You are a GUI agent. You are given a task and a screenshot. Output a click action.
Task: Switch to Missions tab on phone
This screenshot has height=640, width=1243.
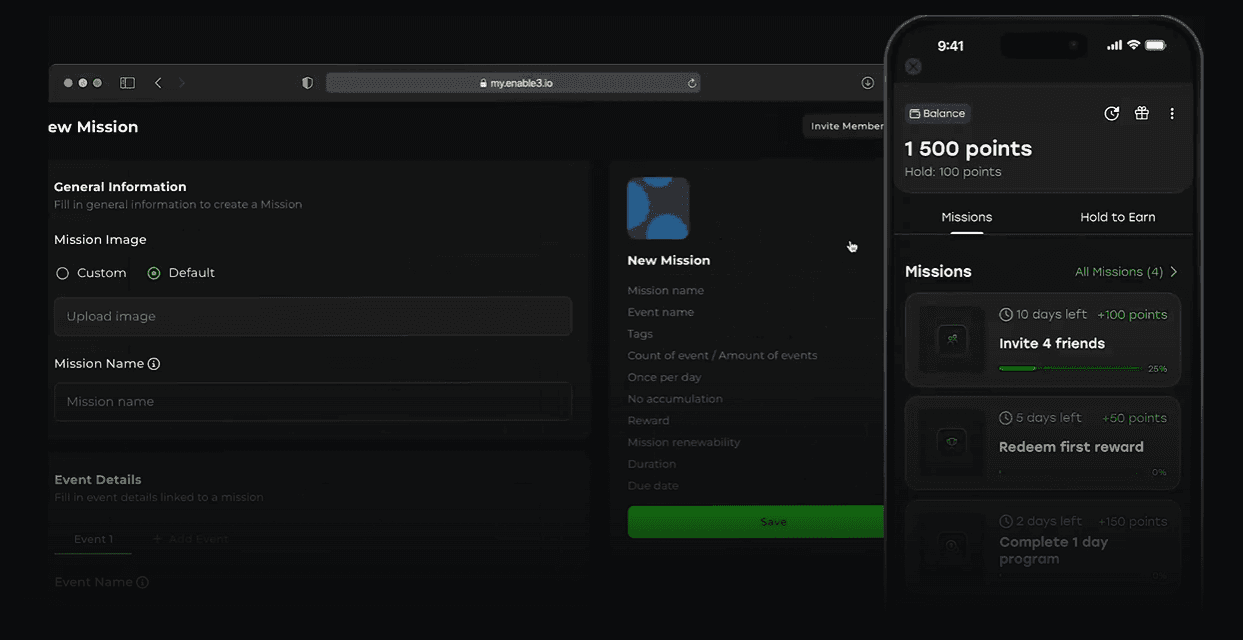pos(967,217)
